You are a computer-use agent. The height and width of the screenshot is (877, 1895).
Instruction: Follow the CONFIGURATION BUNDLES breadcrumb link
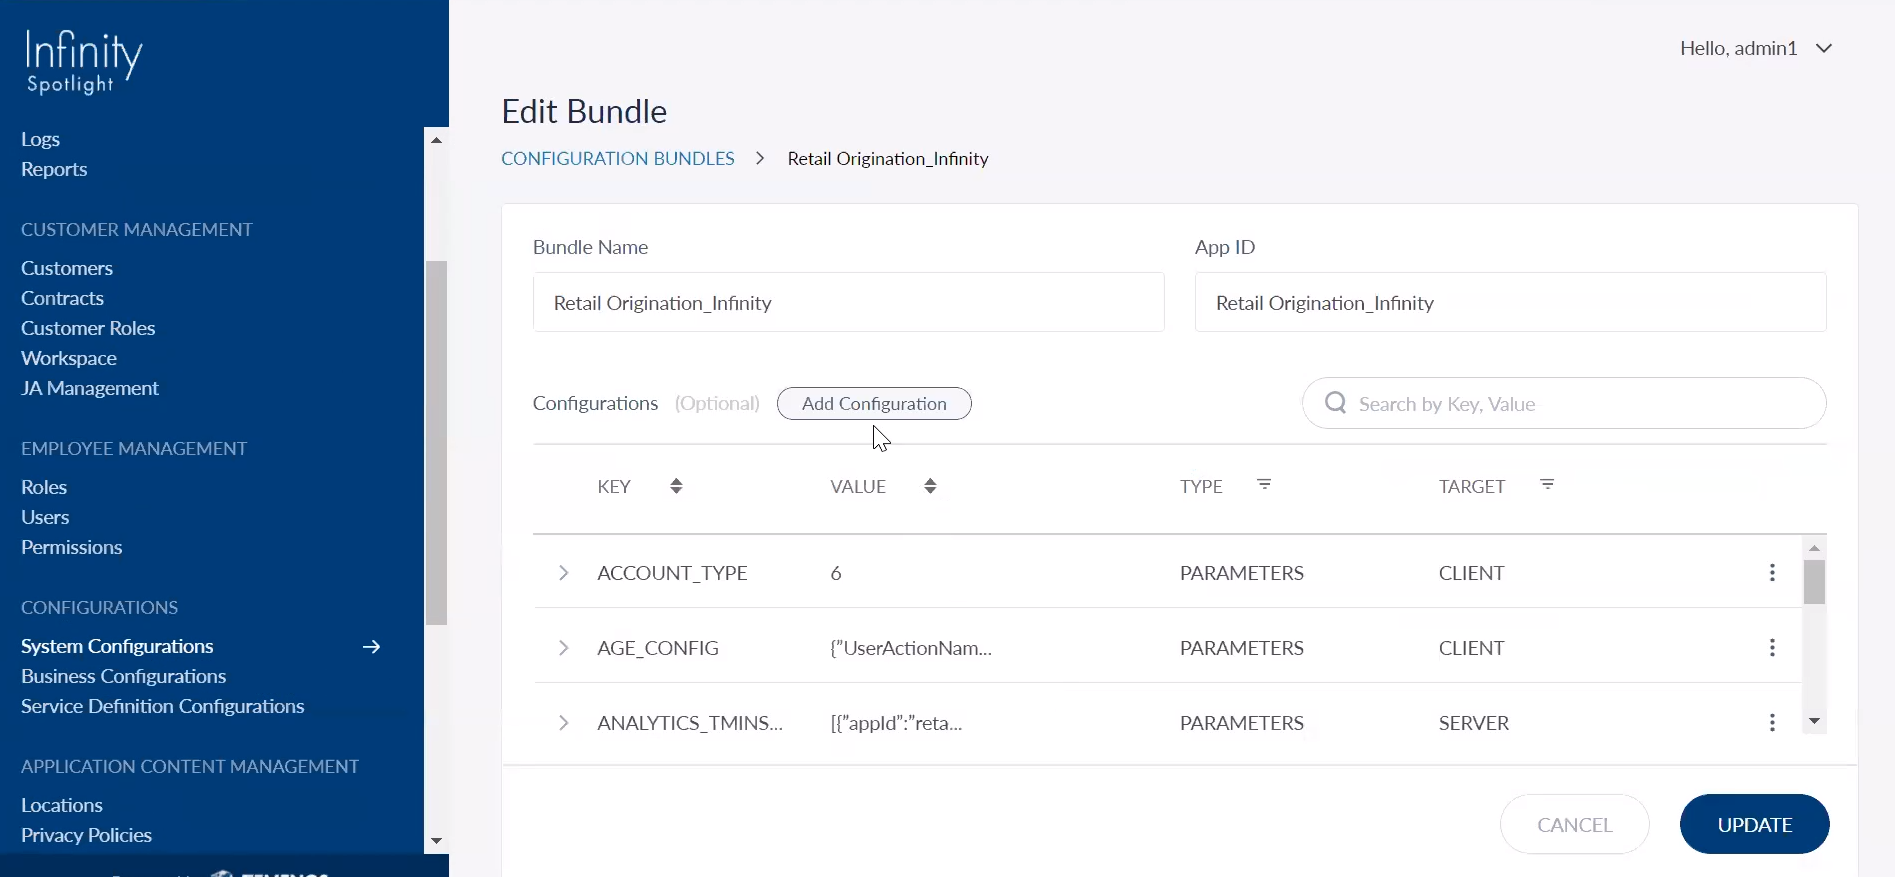617,159
